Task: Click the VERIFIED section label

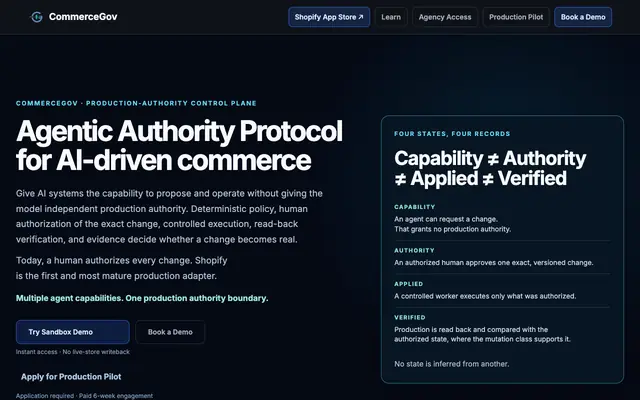Action: pyautogui.click(x=410, y=318)
